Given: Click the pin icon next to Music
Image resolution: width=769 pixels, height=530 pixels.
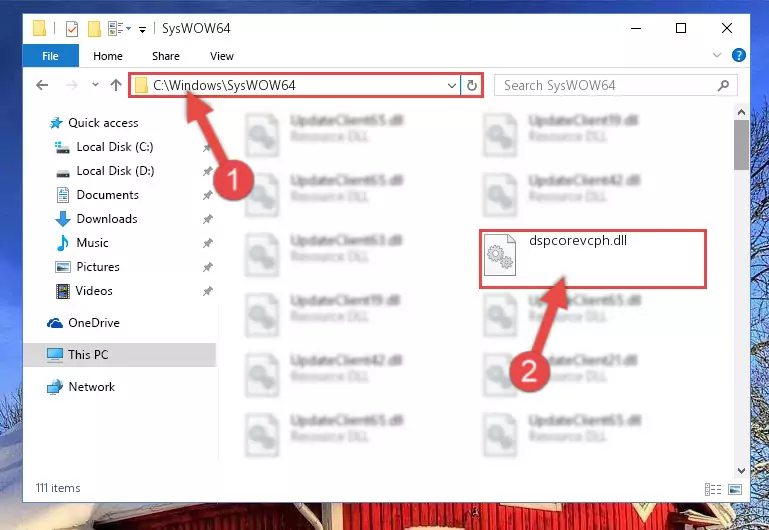Looking at the screenshot, I should pos(207,243).
